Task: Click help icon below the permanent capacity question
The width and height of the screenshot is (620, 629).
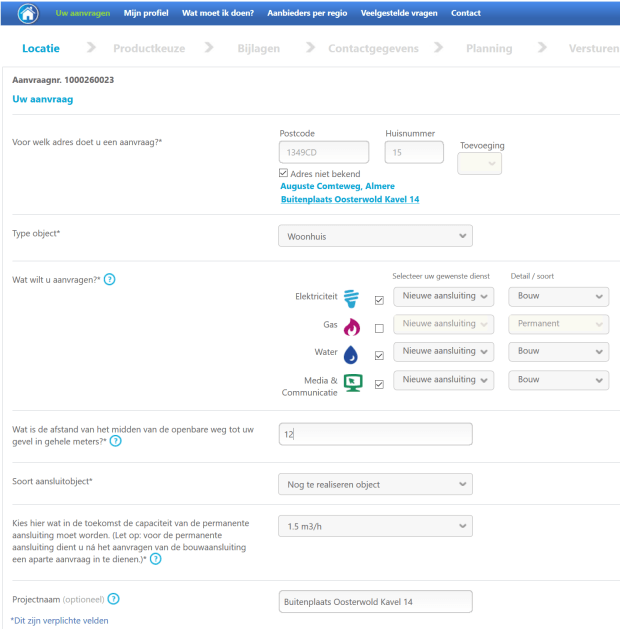Action: tap(156, 559)
